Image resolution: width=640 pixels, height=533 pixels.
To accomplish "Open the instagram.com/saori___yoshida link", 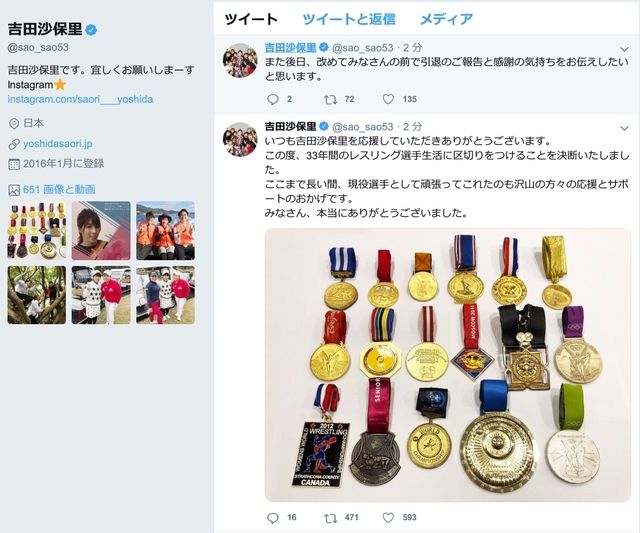I will (80, 99).
